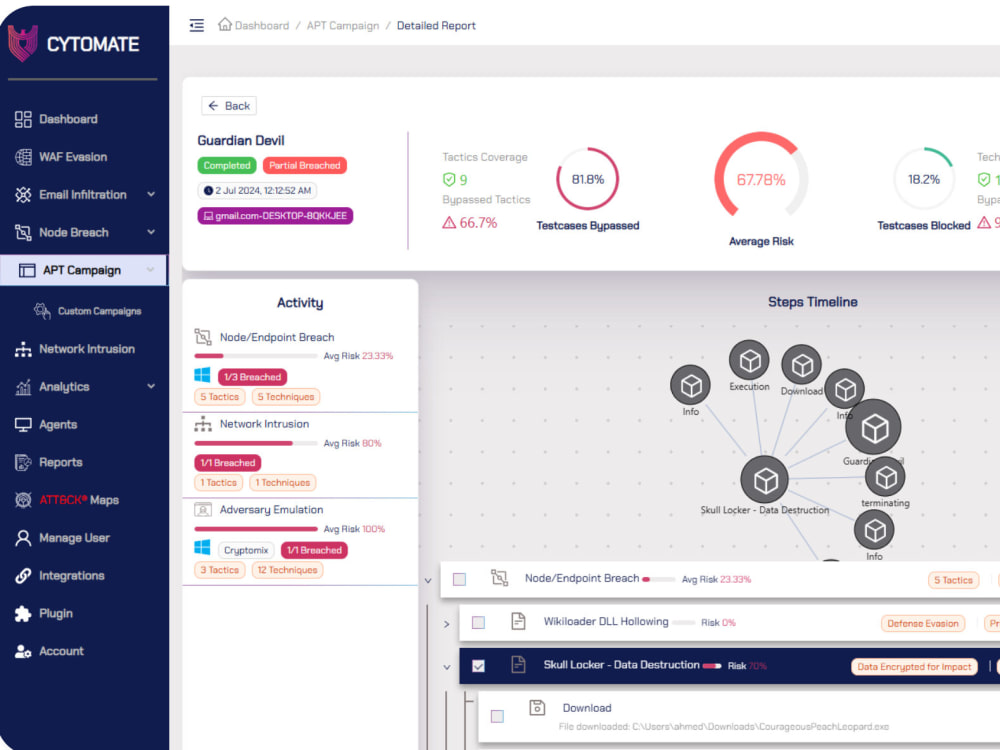The image size is (1000, 750).
Task: Click the large Guardian Devil timeline node
Action: pos(874,428)
